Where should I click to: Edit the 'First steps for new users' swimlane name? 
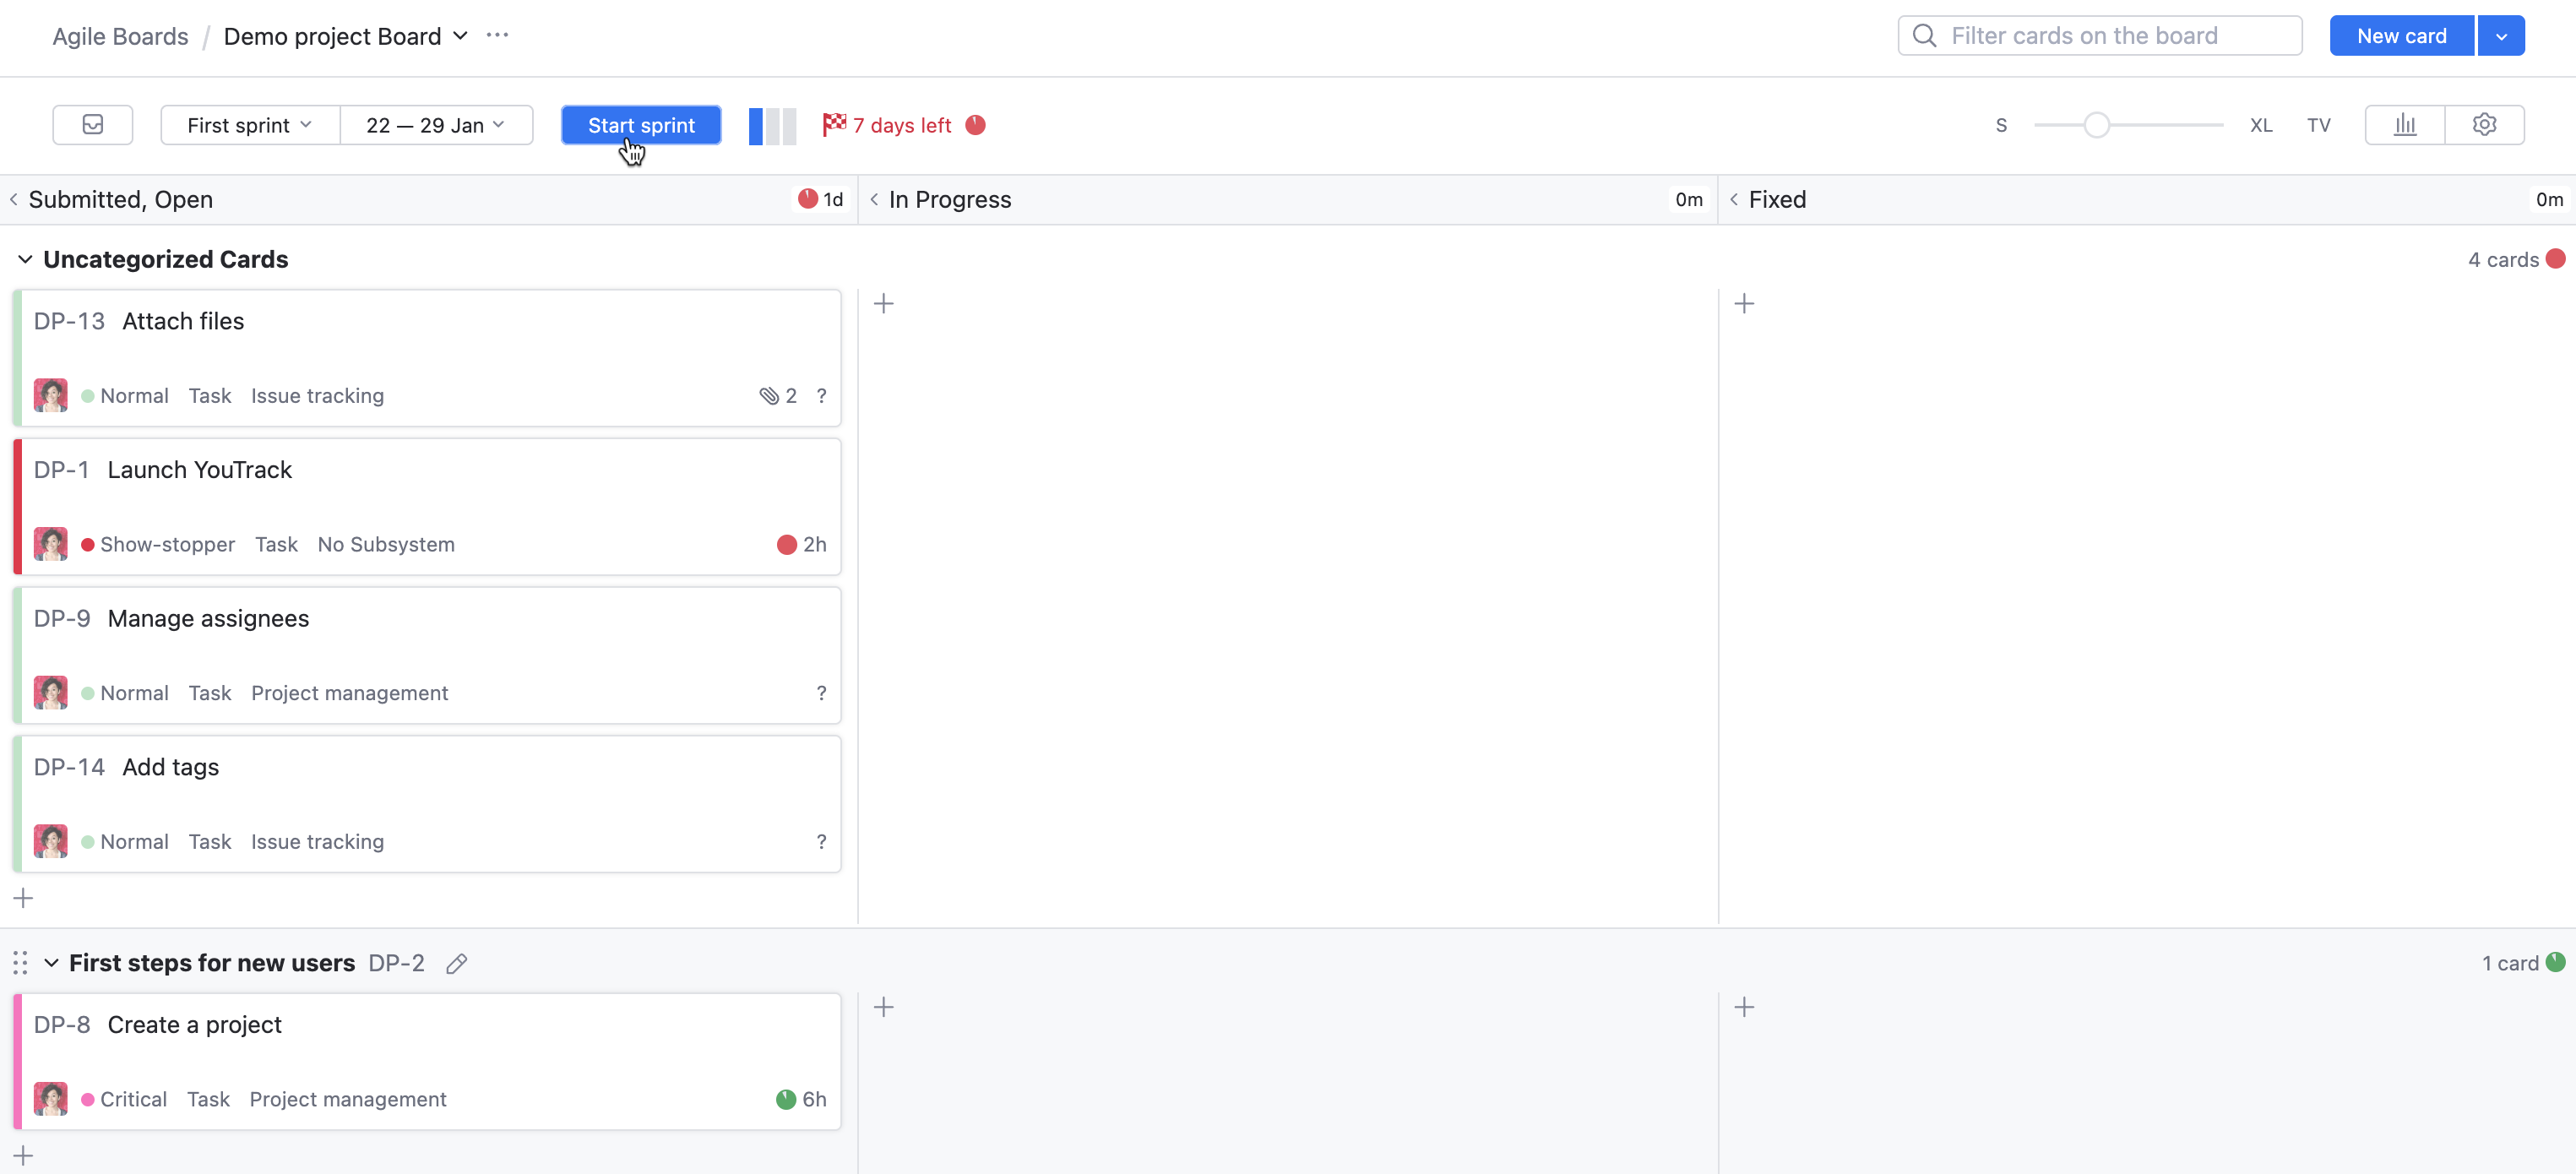click(457, 962)
